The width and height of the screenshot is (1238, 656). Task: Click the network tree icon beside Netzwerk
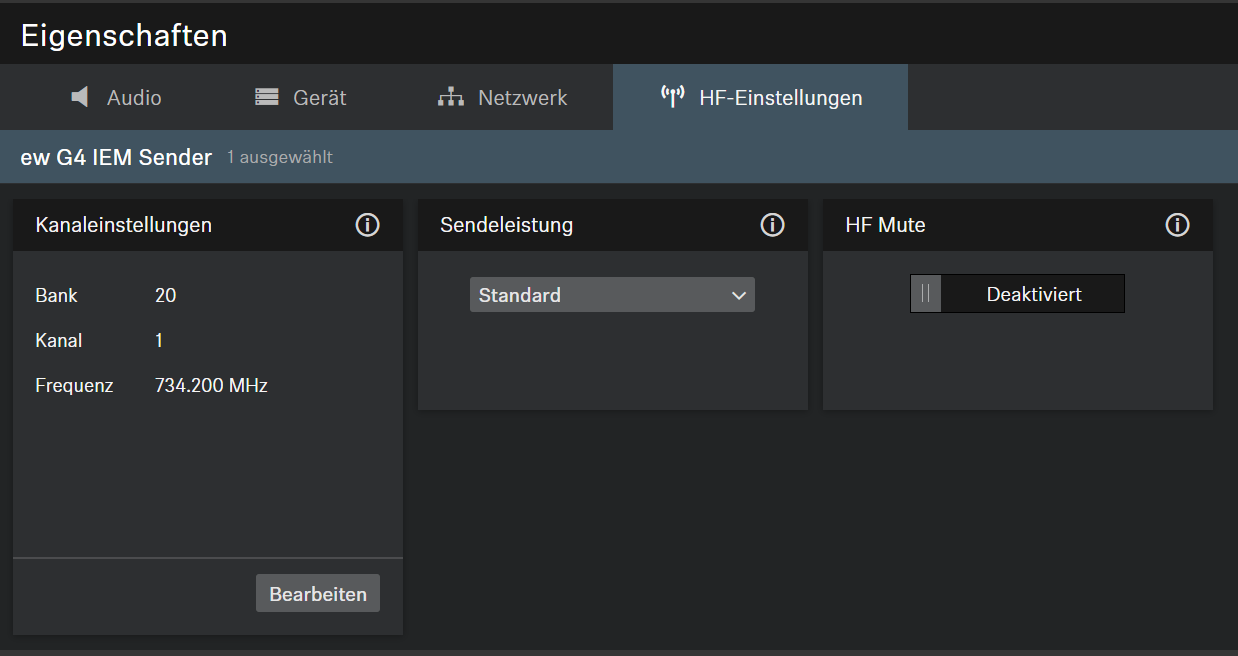451,97
